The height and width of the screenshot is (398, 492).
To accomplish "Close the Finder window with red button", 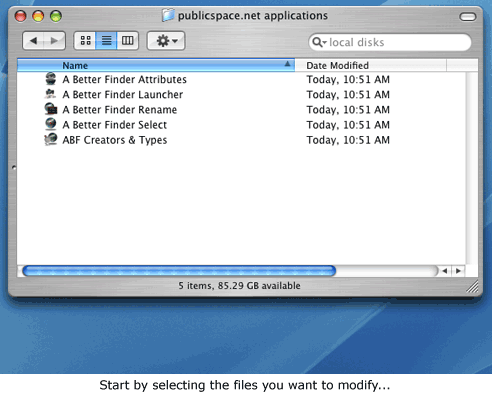I will (x=21, y=16).
